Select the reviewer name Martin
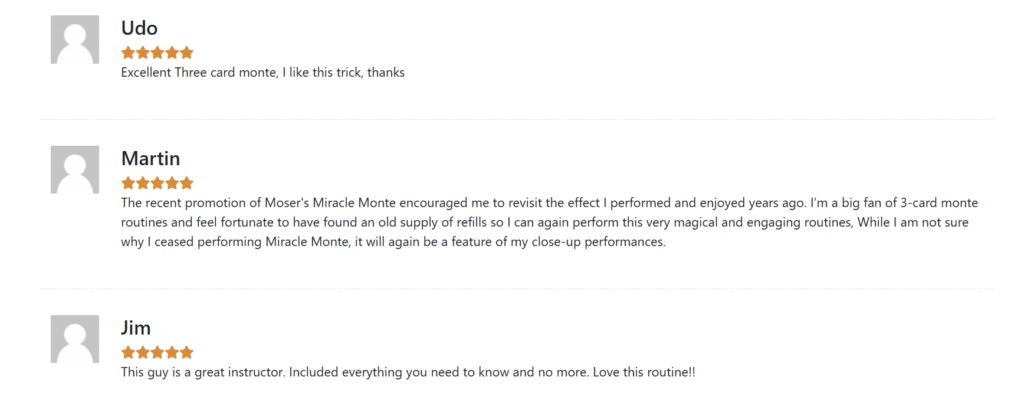Viewport: 1024px width, 416px height. [151, 159]
